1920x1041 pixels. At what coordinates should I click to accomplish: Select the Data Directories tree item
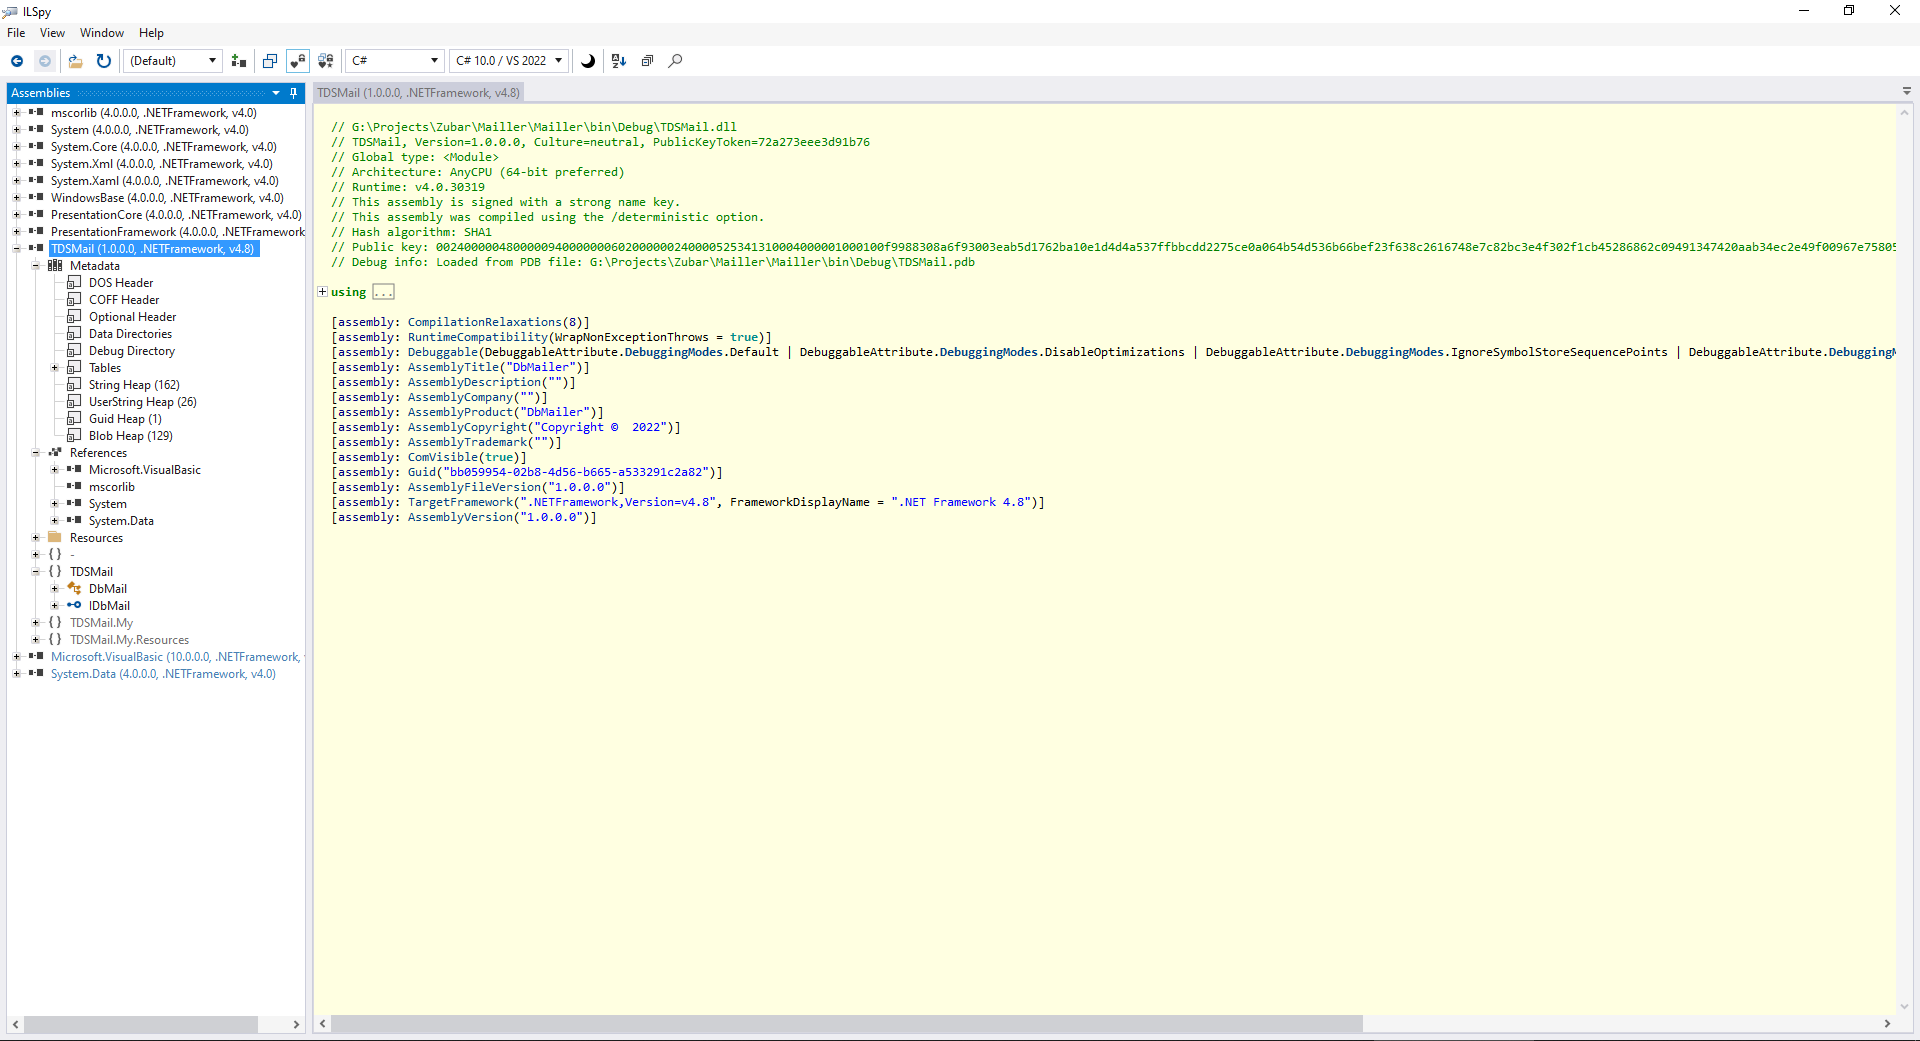coord(130,334)
